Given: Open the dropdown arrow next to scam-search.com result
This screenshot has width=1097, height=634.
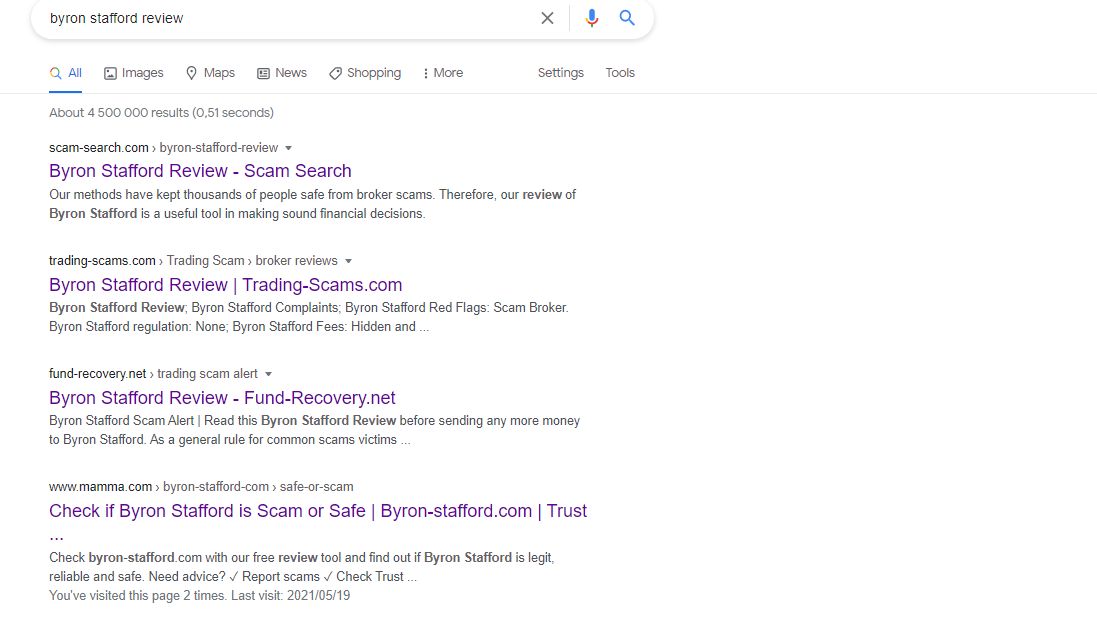Looking at the screenshot, I should pyautogui.click(x=288, y=148).
